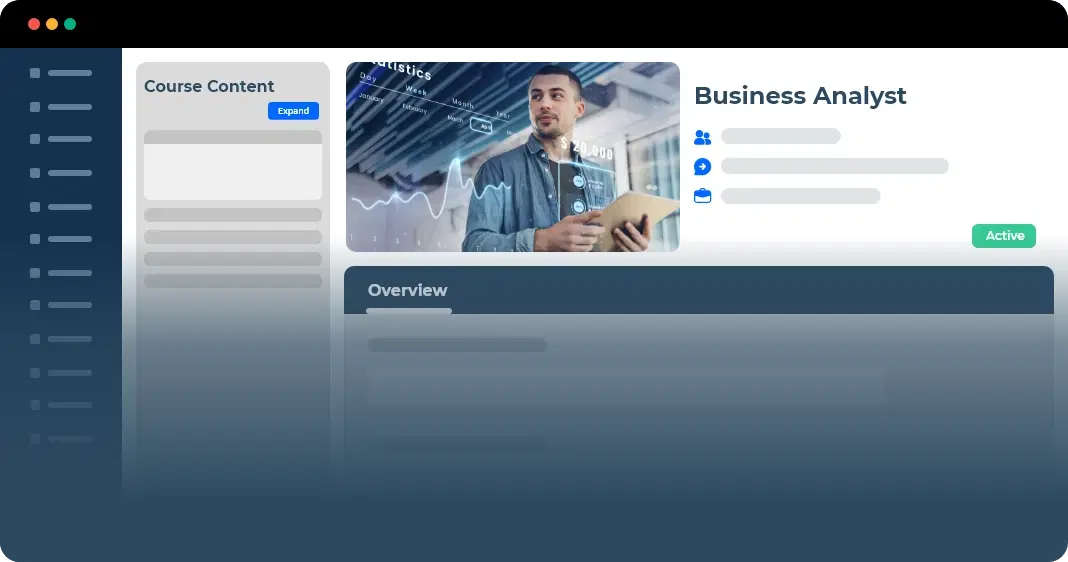The height and width of the screenshot is (562, 1068).
Task: Select the second sidebar square icon
Action: point(35,106)
